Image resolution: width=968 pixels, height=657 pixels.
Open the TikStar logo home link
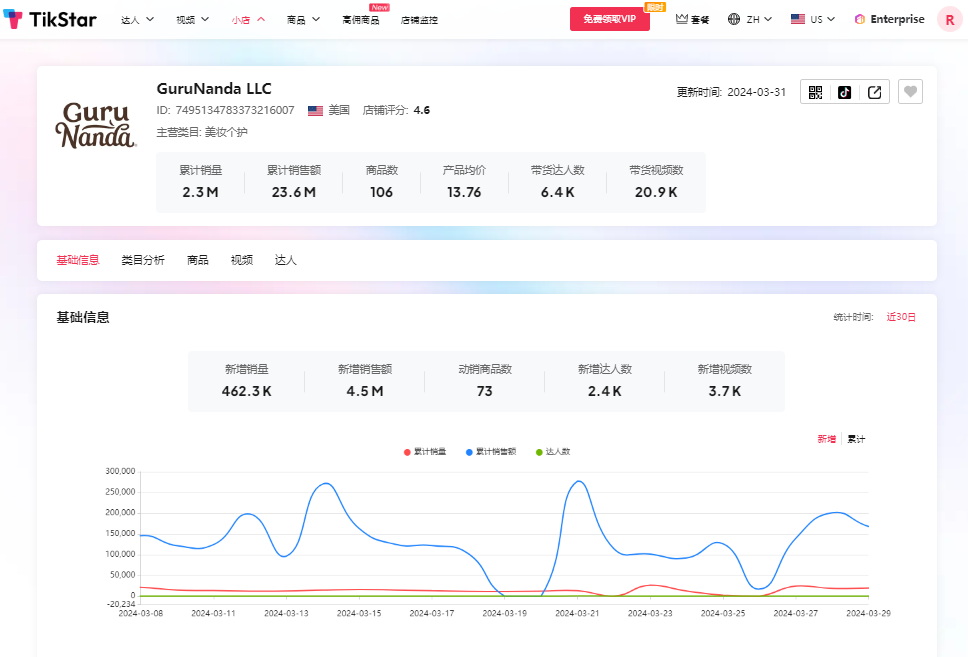coord(50,19)
